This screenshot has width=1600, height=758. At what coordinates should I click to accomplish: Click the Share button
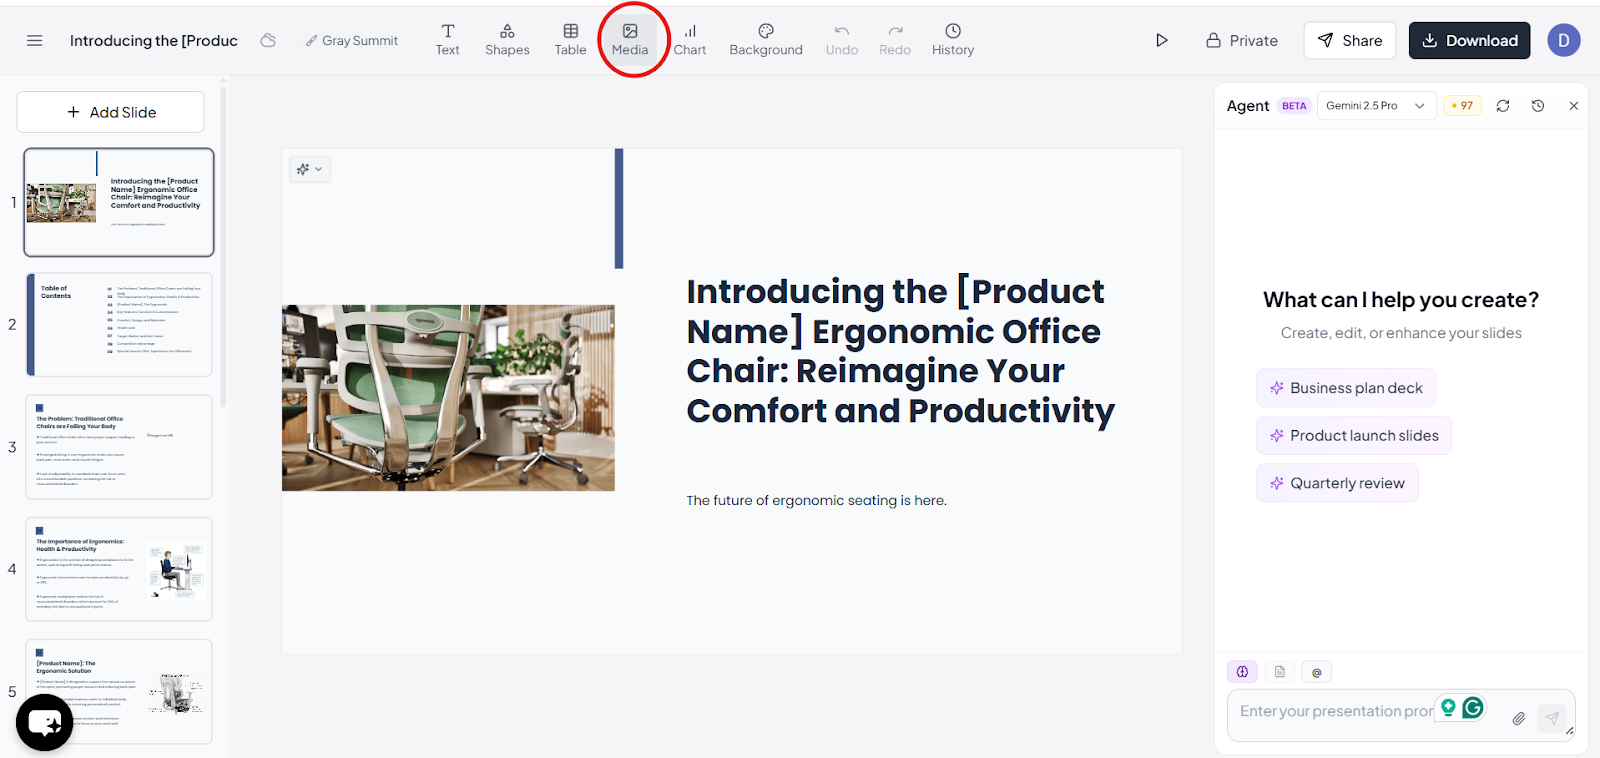(x=1349, y=40)
